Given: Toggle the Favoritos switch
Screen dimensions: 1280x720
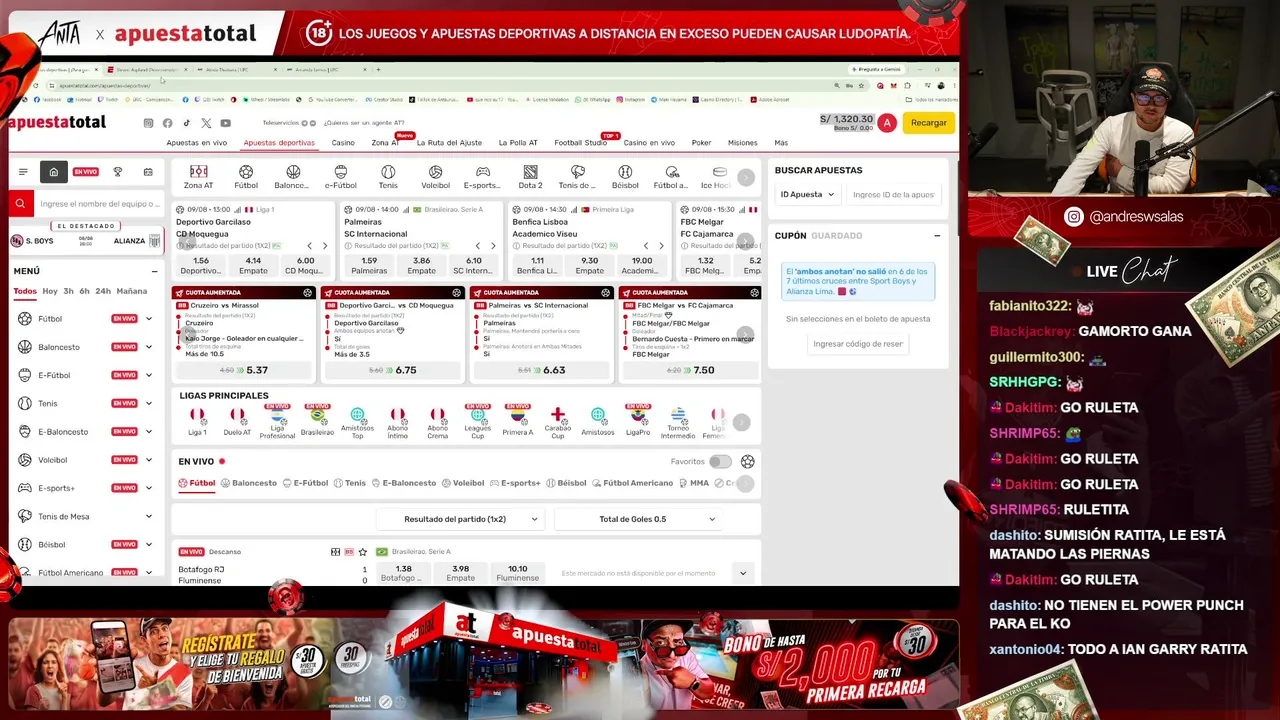Looking at the screenshot, I should (x=720, y=462).
